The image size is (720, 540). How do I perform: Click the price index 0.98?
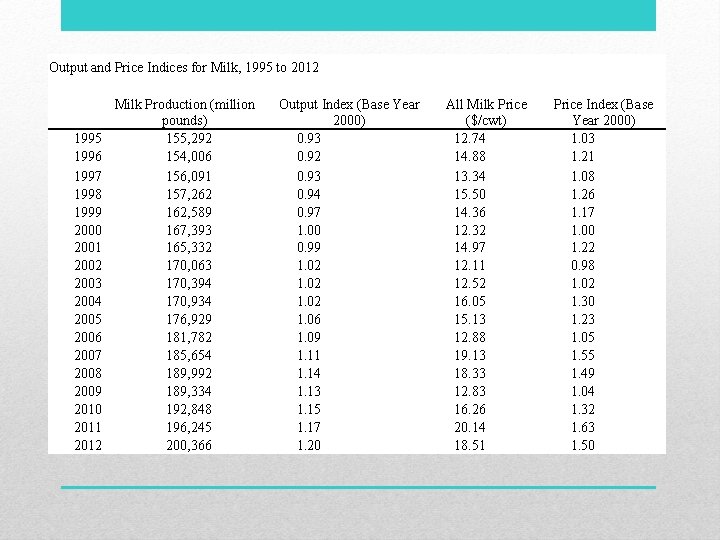[x=583, y=265]
